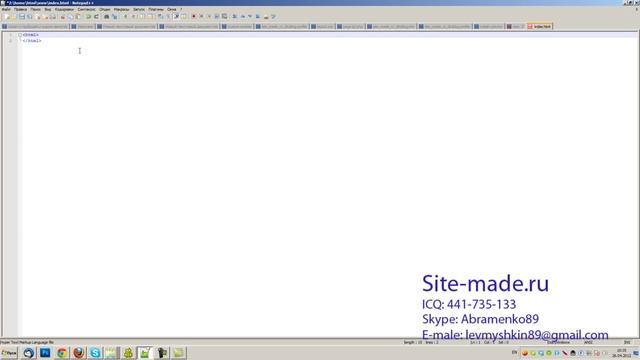Image resolution: width=640 pixels, height=360 pixels.
Task: Click the ANSI encoding status field
Action: tap(588, 342)
